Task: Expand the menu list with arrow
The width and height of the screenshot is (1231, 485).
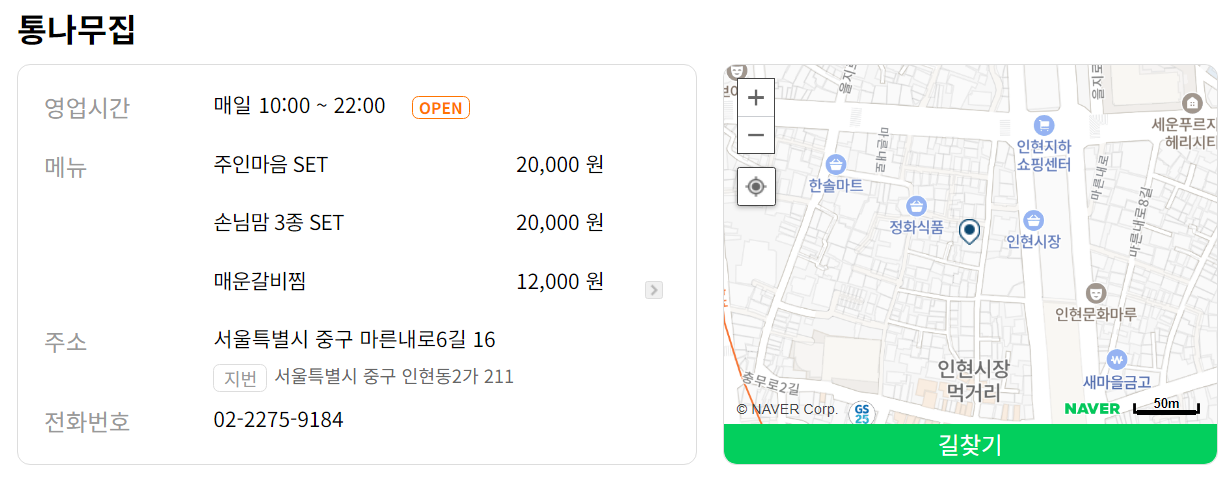Action: tap(654, 290)
